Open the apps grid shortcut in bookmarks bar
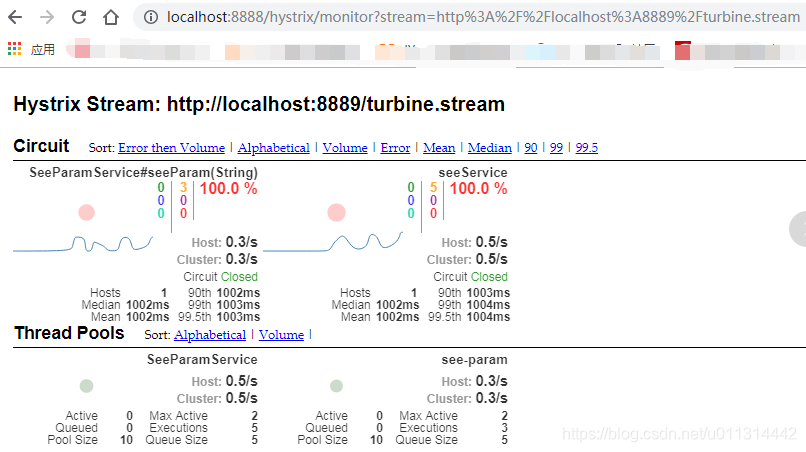 point(14,49)
